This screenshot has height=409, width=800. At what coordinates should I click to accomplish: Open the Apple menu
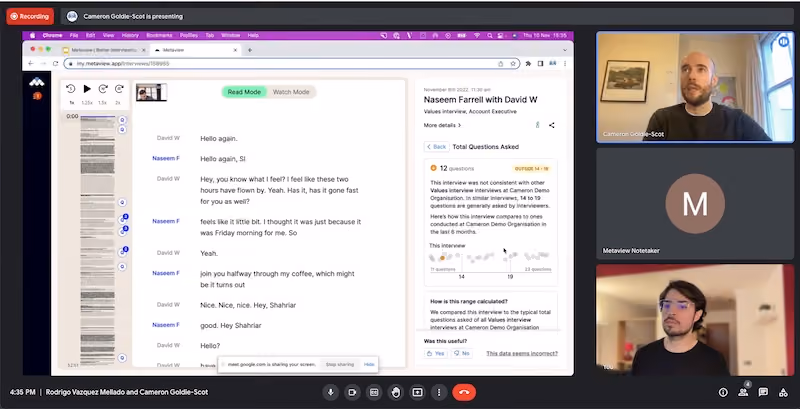33,36
